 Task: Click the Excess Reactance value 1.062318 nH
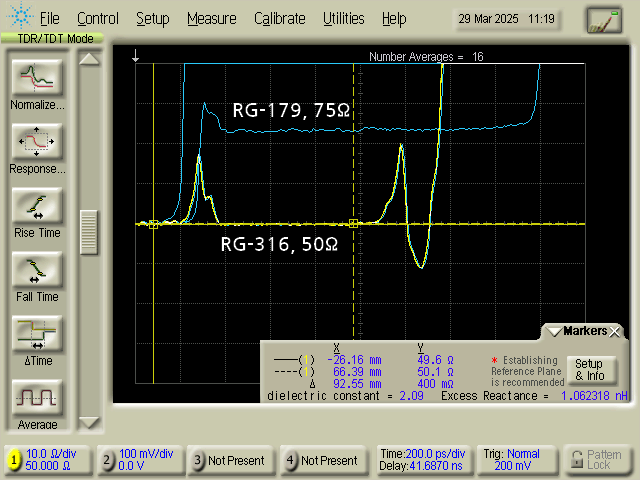pyautogui.click(x=594, y=396)
